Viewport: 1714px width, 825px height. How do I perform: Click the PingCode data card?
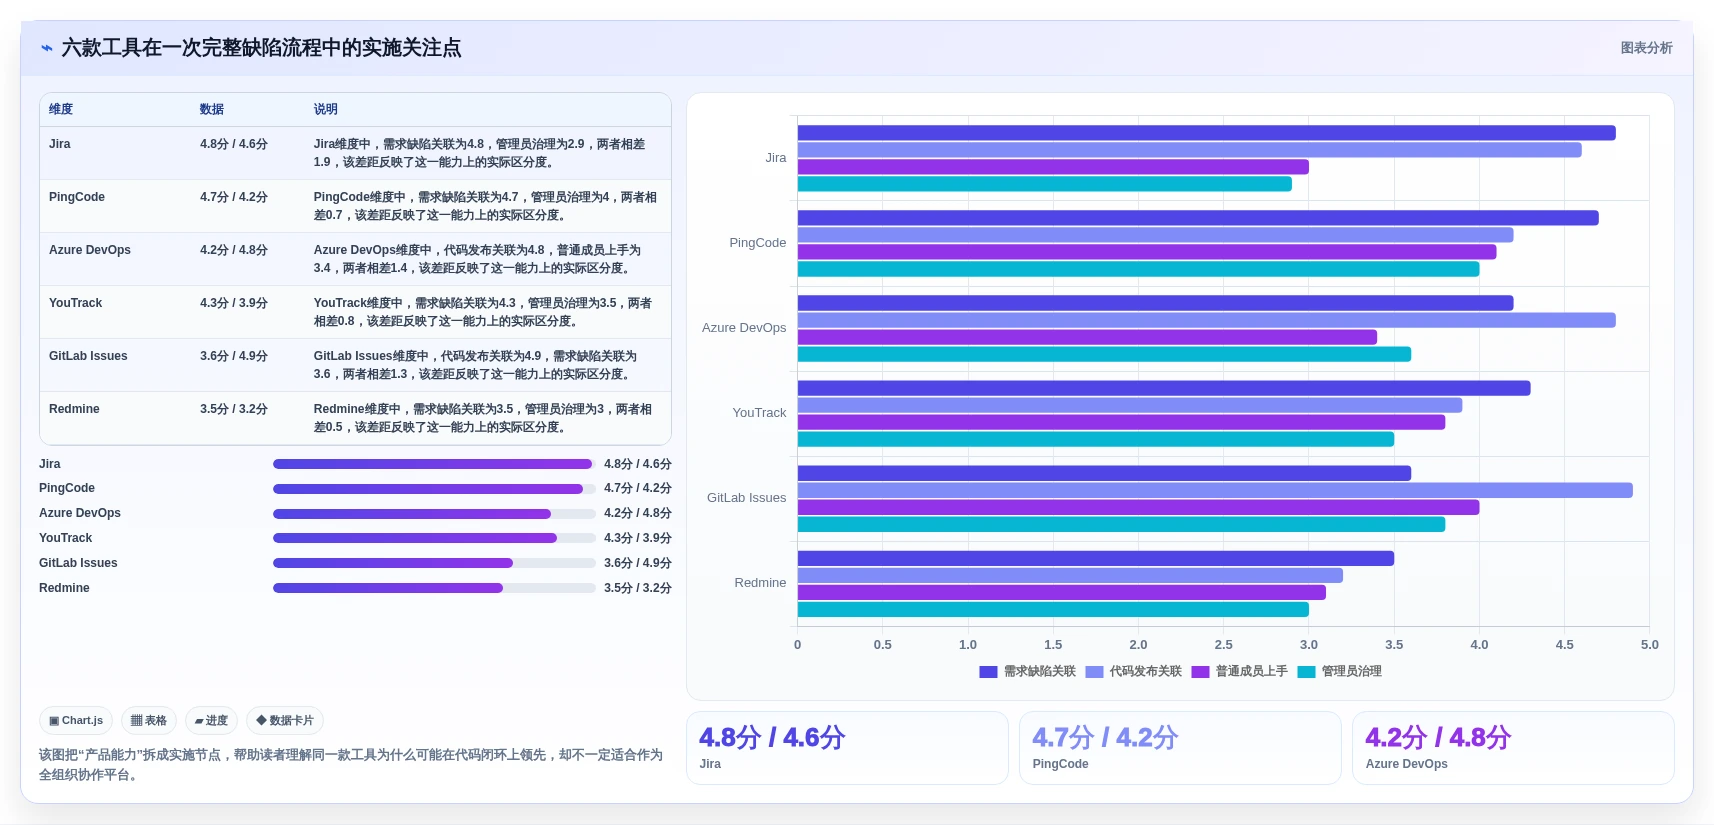coord(1180,748)
